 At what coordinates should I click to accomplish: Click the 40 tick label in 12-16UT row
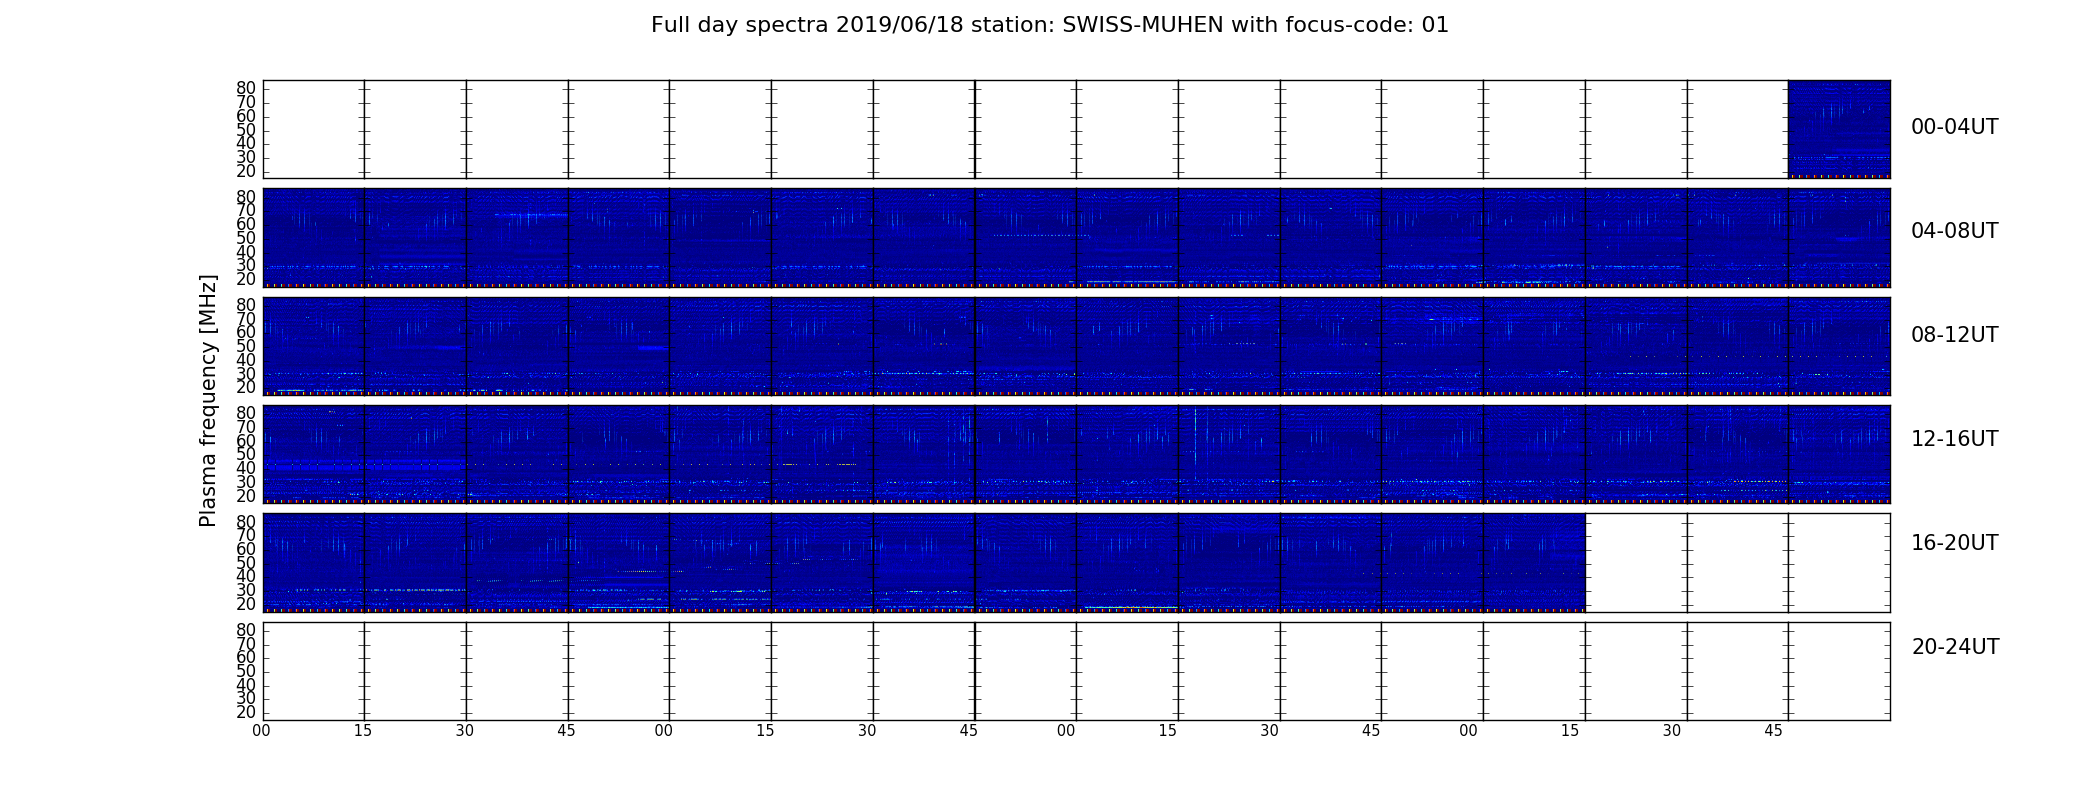pos(246,468)
